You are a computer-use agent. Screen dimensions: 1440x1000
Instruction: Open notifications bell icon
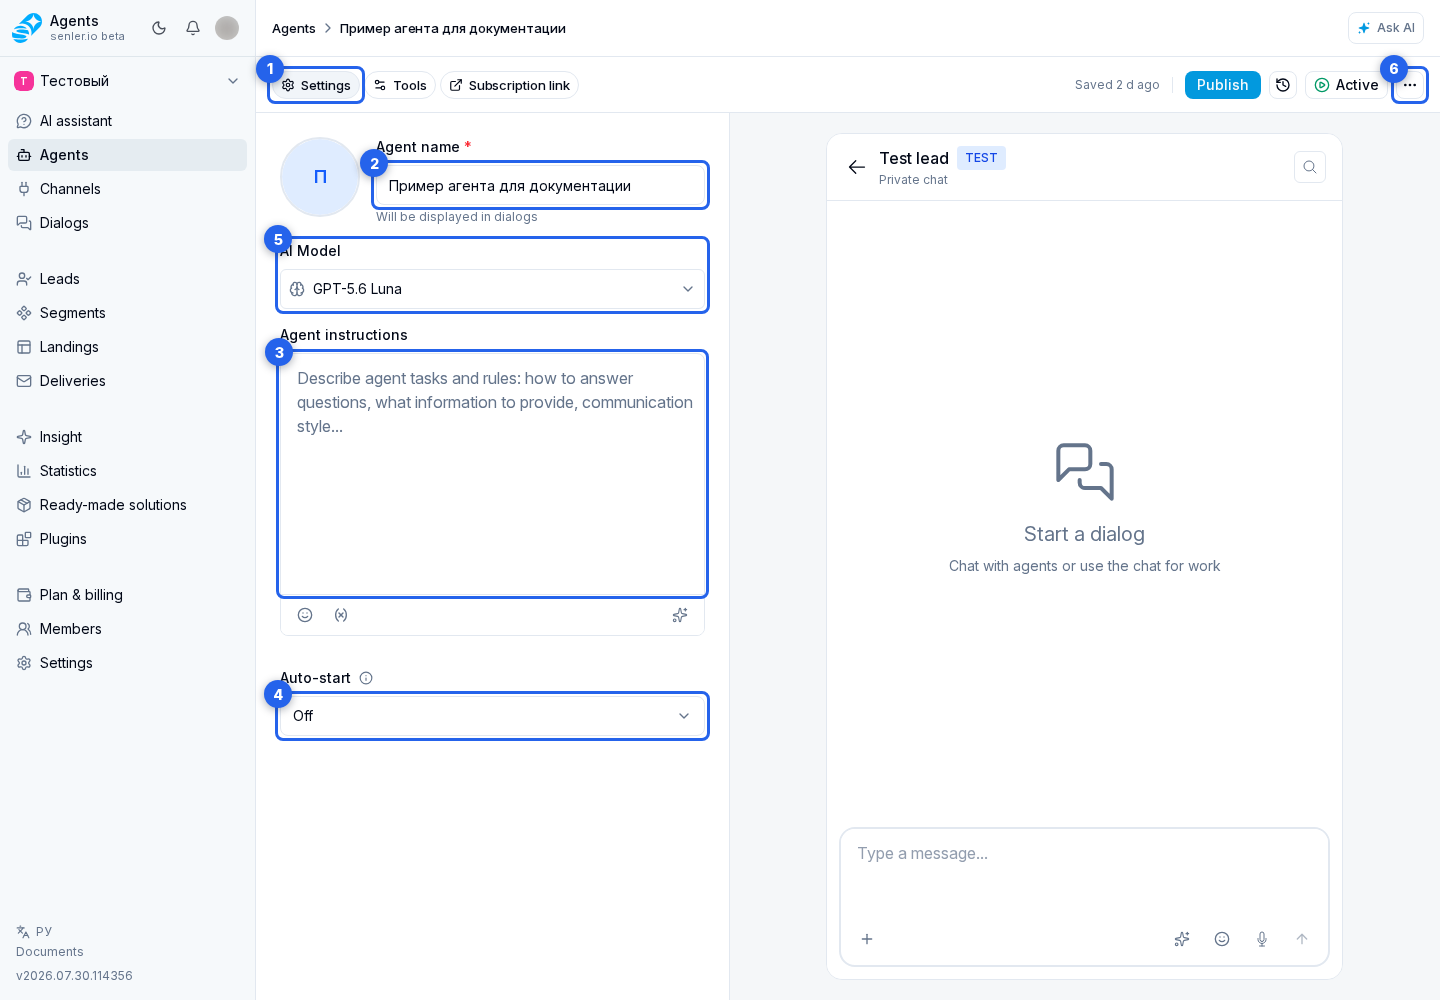point(193,28)
